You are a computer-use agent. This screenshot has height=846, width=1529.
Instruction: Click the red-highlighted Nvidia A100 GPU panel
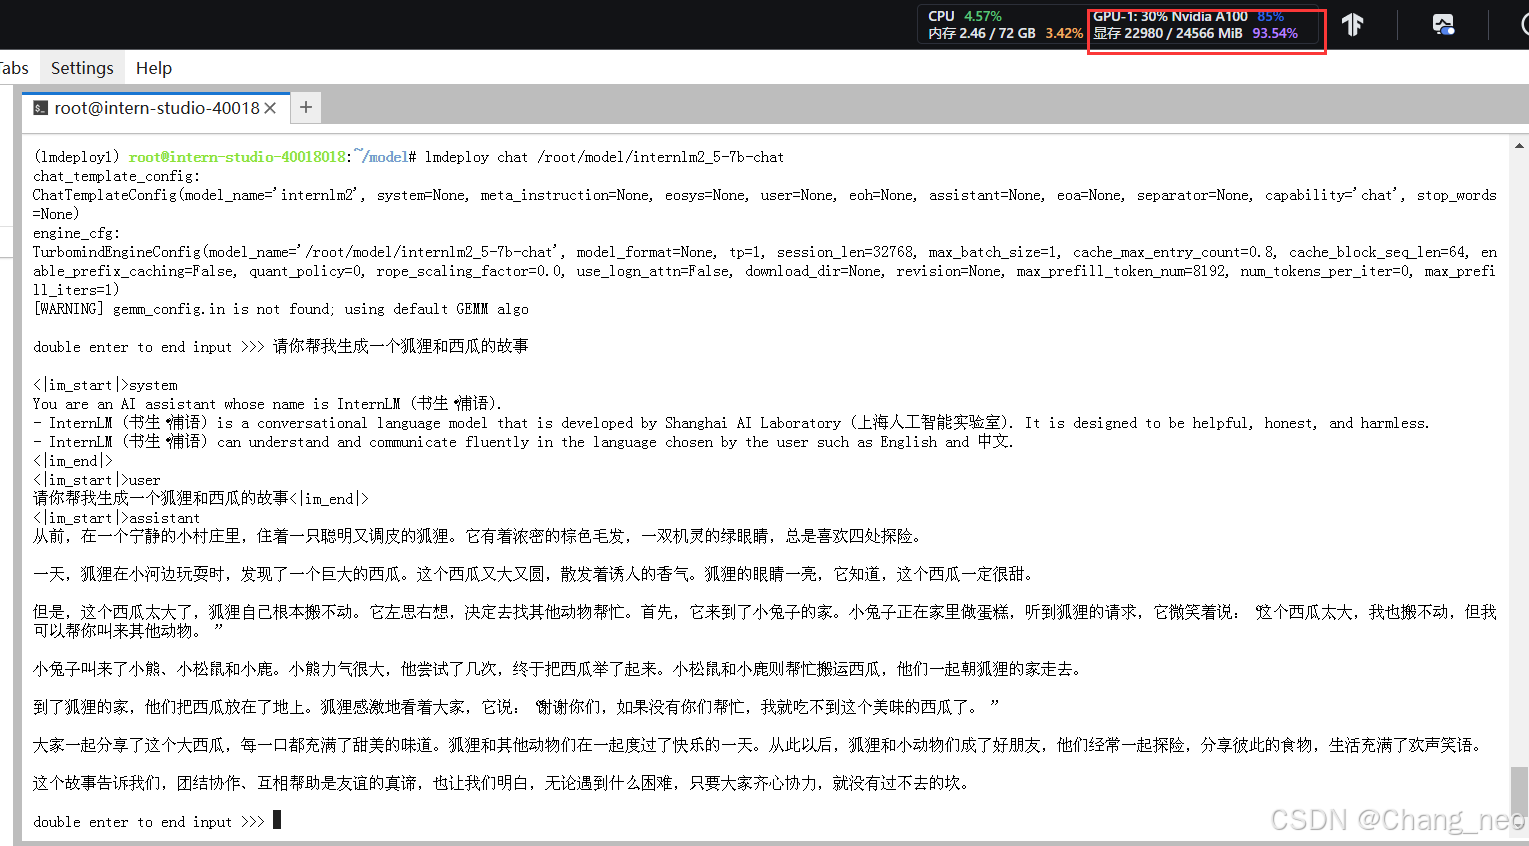coord(1206,24)
